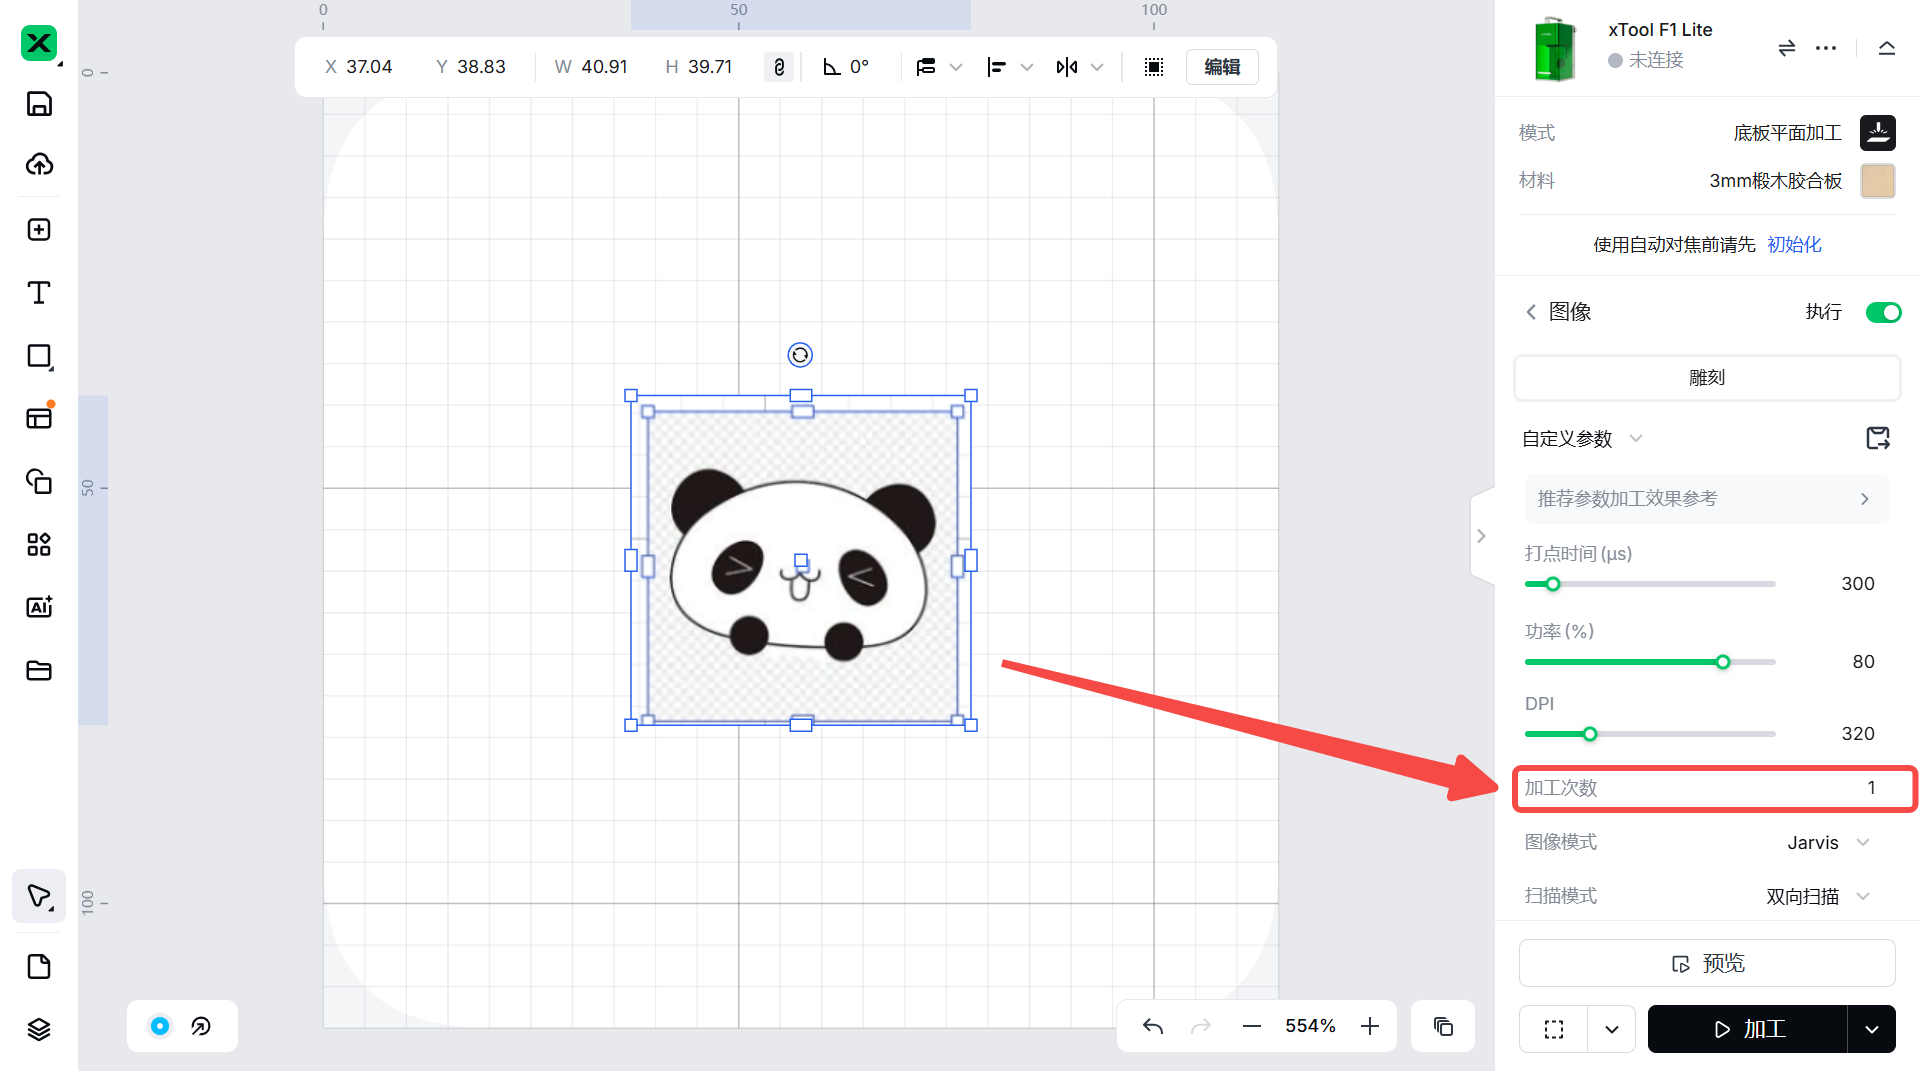Image resolution: width=1920 pixels, height=1071 pixels.
Task: Toggle the aspect ratio lock
Action: tap(779, 67)
